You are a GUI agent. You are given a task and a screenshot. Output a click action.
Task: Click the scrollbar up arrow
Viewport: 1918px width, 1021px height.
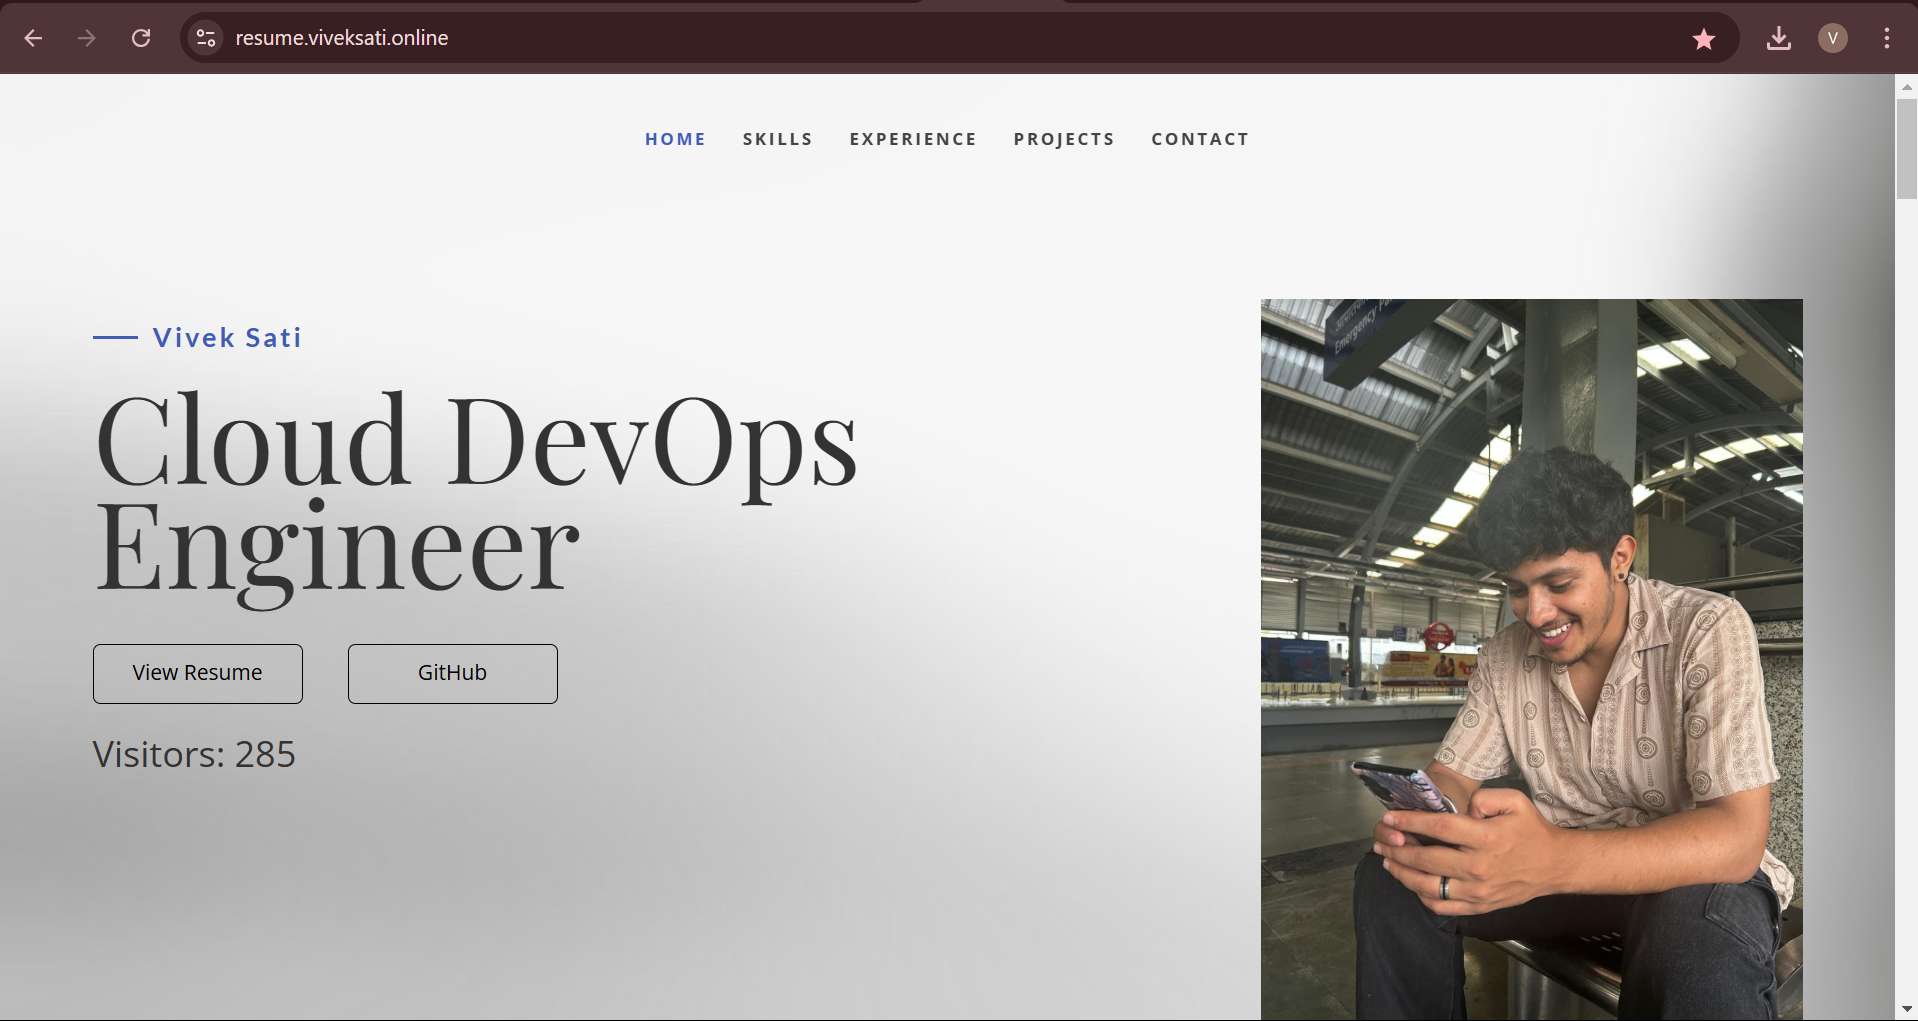tap(1906, 87)
